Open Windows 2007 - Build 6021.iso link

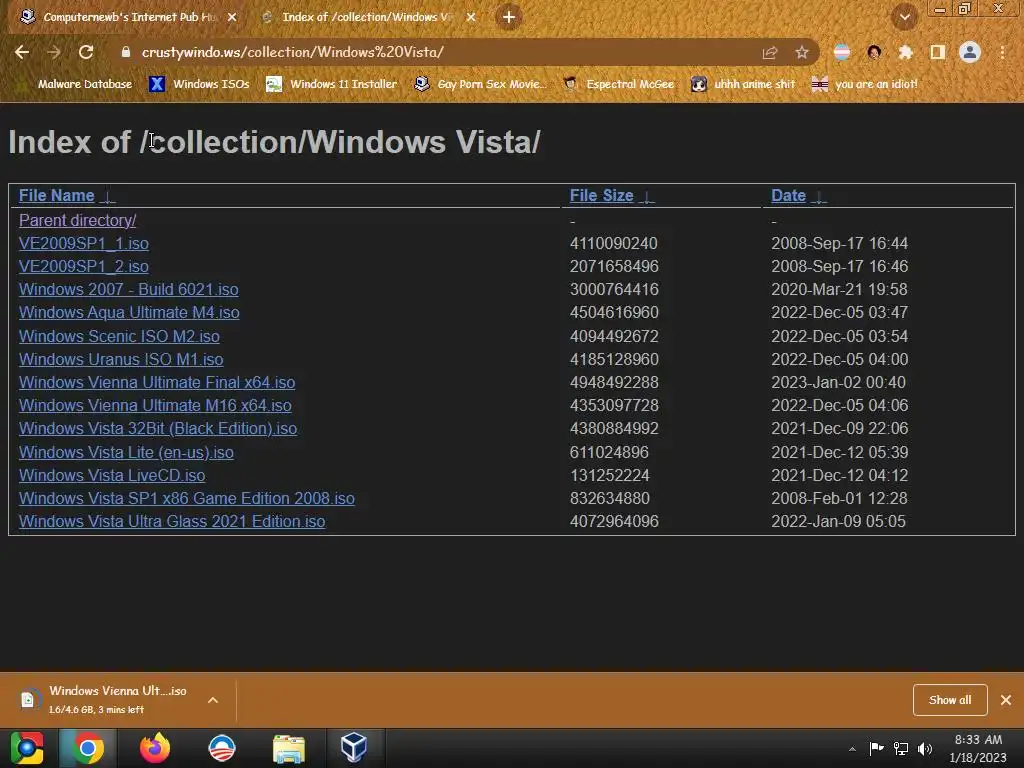pyautogui.click(x=129, y=289)
